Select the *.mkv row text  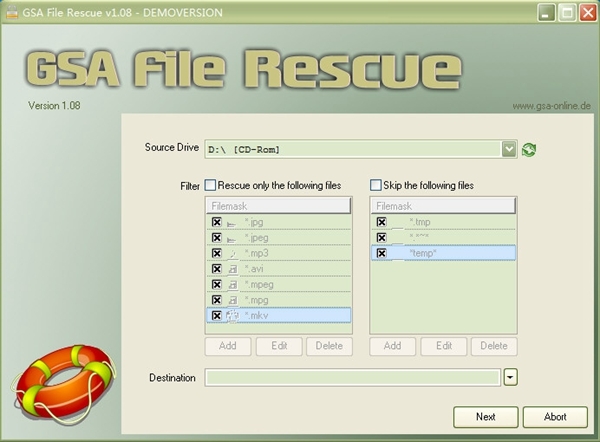click(256, 316)
